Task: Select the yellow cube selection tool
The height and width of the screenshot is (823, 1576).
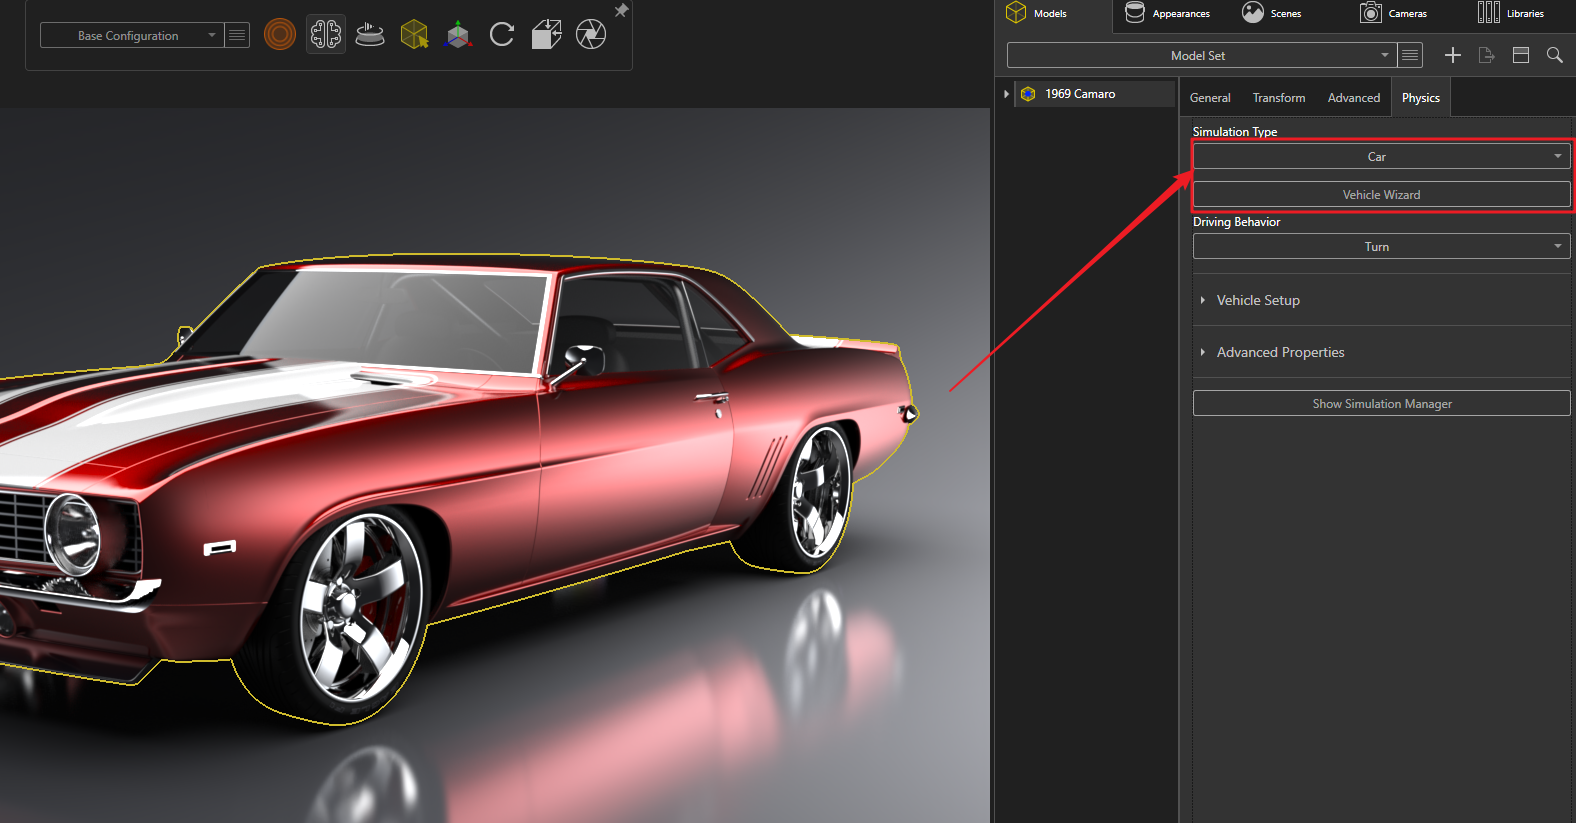Action: (414, 35)
